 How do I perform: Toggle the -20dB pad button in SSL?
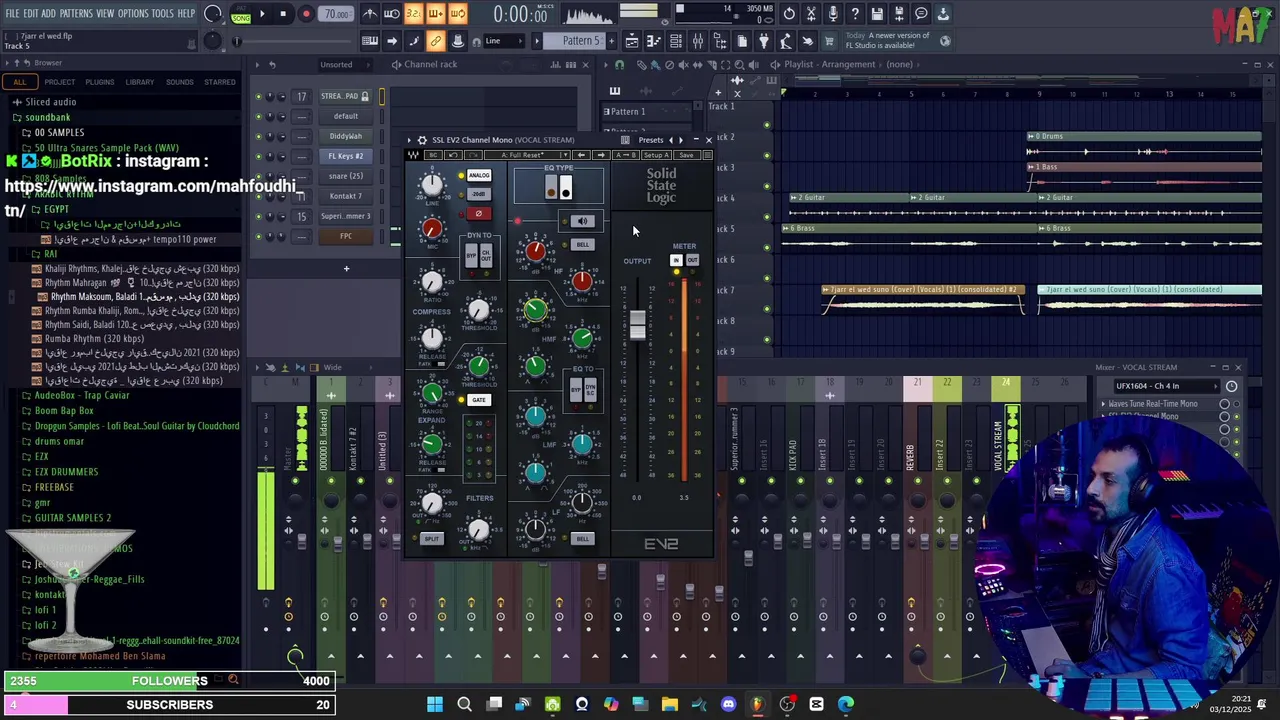pos(479,194)
